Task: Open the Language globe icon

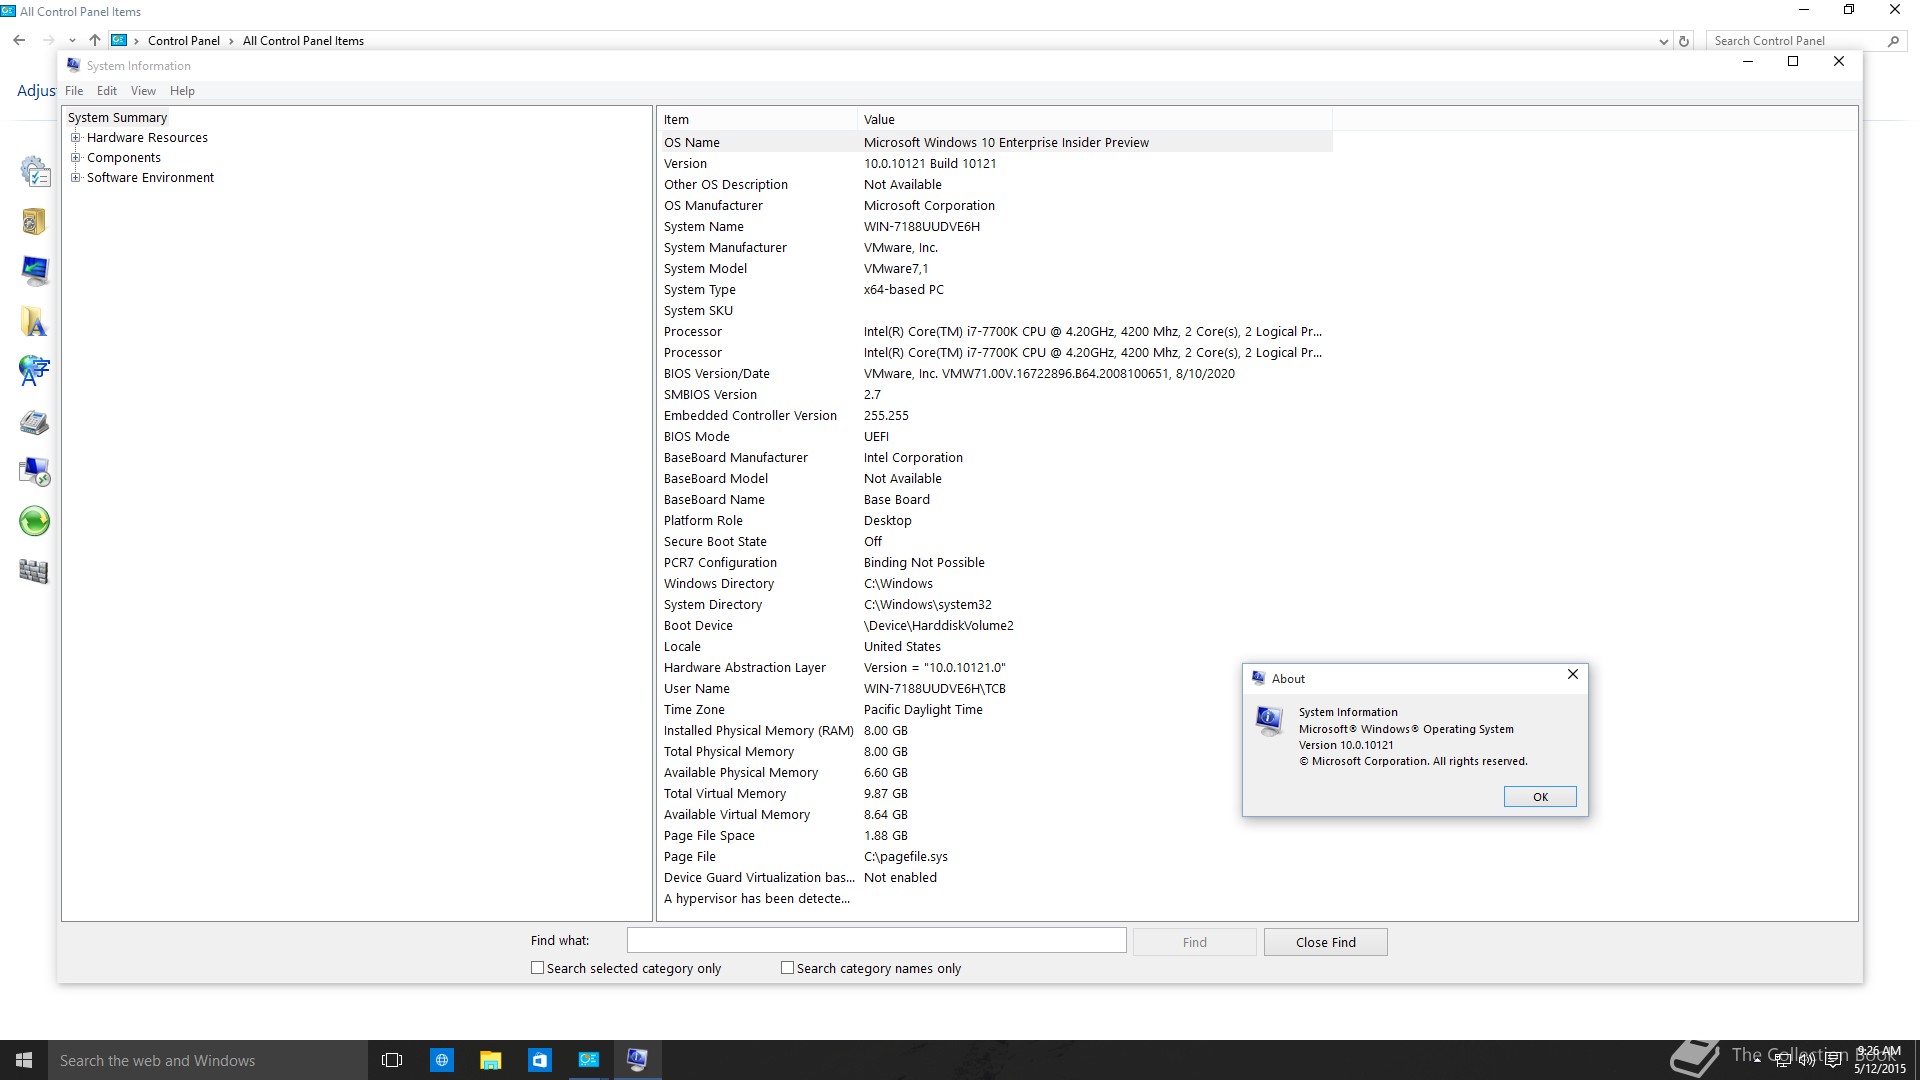Action: 34,371
